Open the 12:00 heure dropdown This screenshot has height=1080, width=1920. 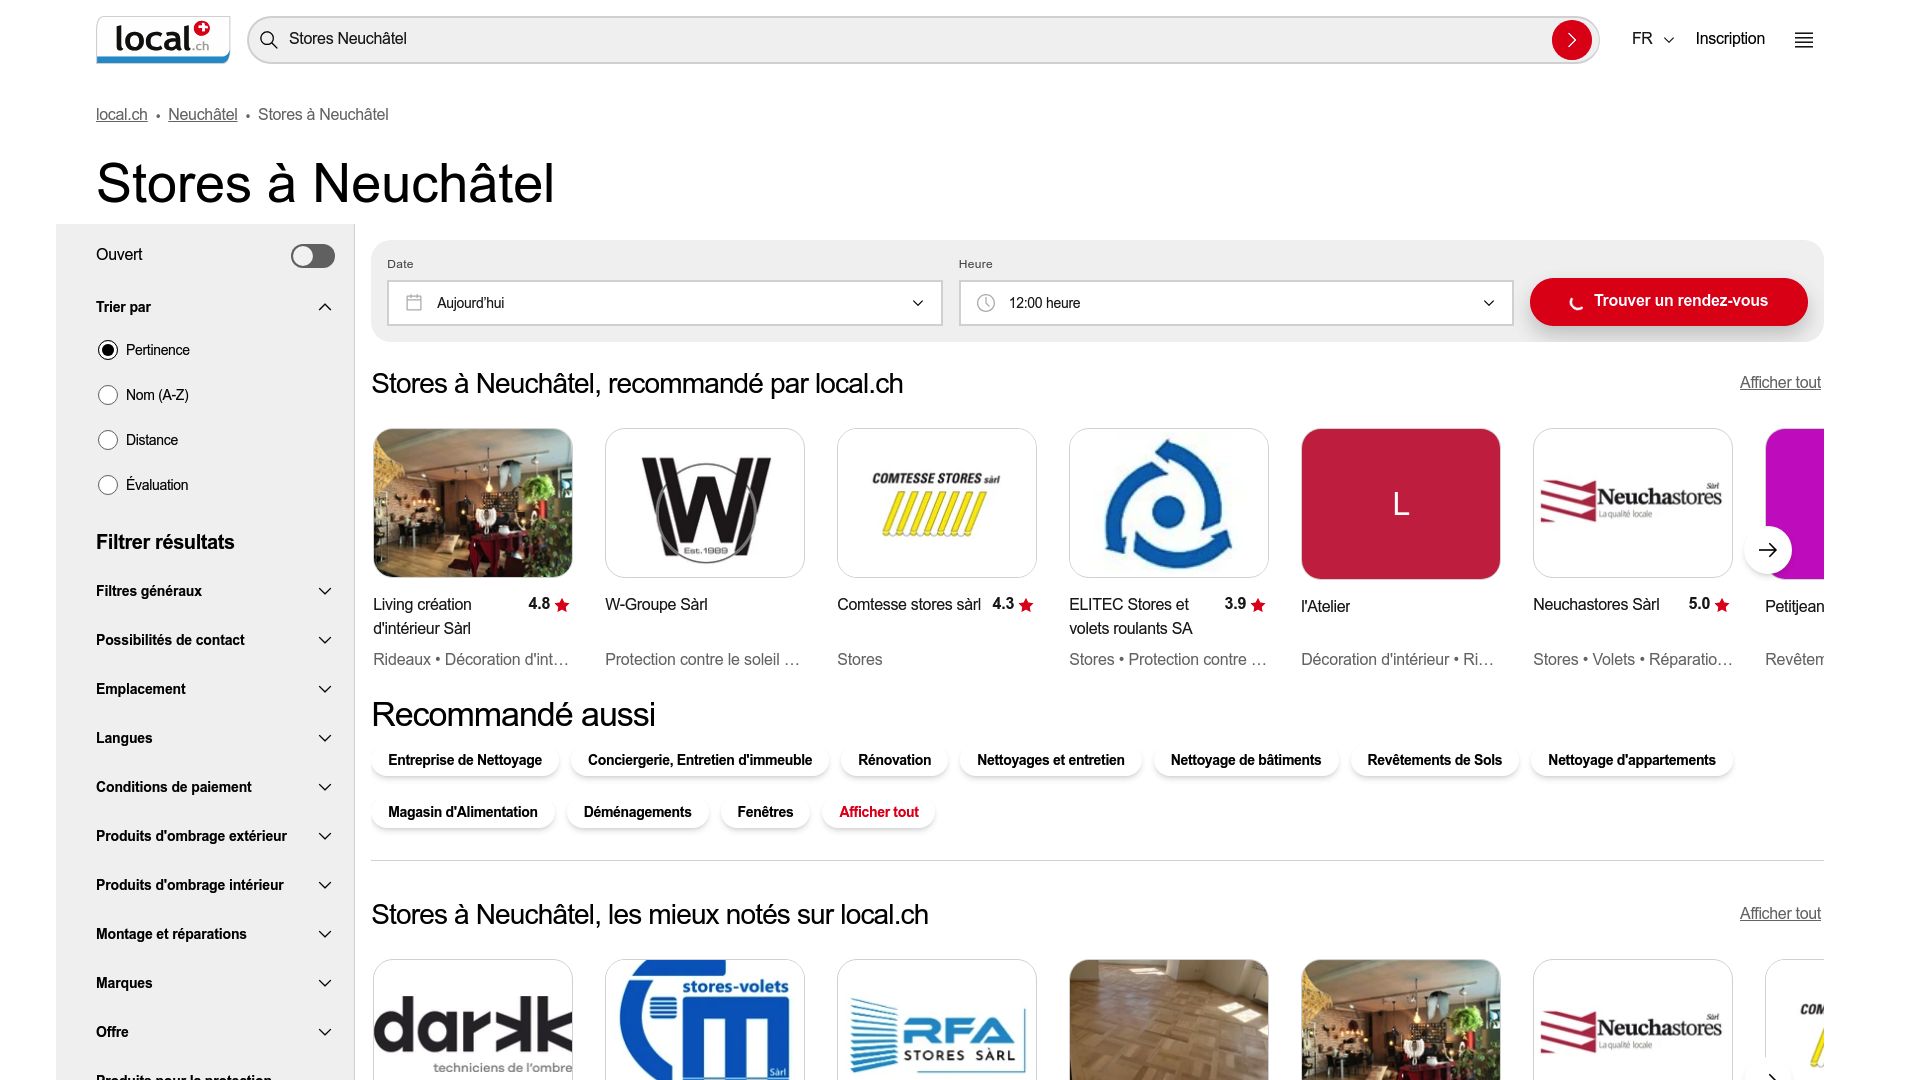coord(1235,302)
